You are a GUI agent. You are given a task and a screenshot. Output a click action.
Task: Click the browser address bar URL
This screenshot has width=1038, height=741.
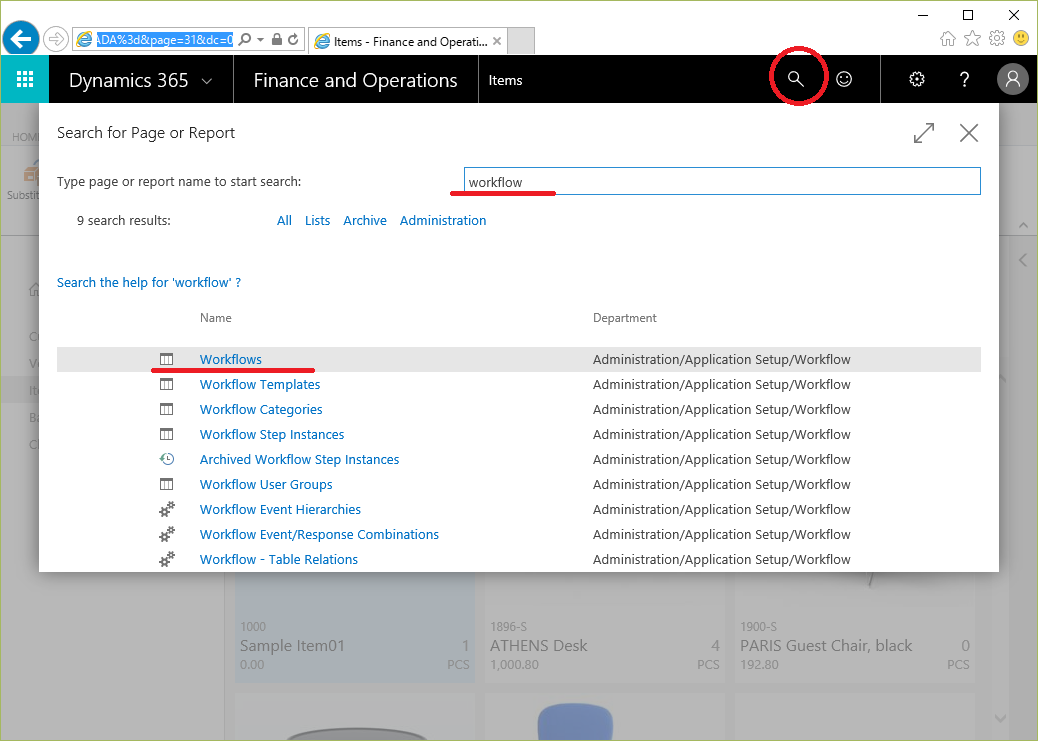pos(164,40)
